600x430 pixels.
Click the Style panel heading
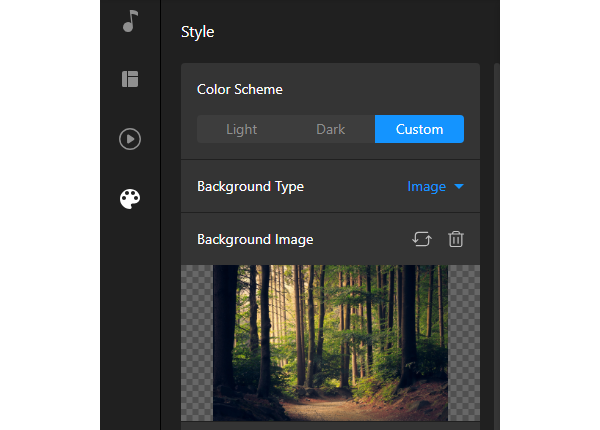click(197, 32)
